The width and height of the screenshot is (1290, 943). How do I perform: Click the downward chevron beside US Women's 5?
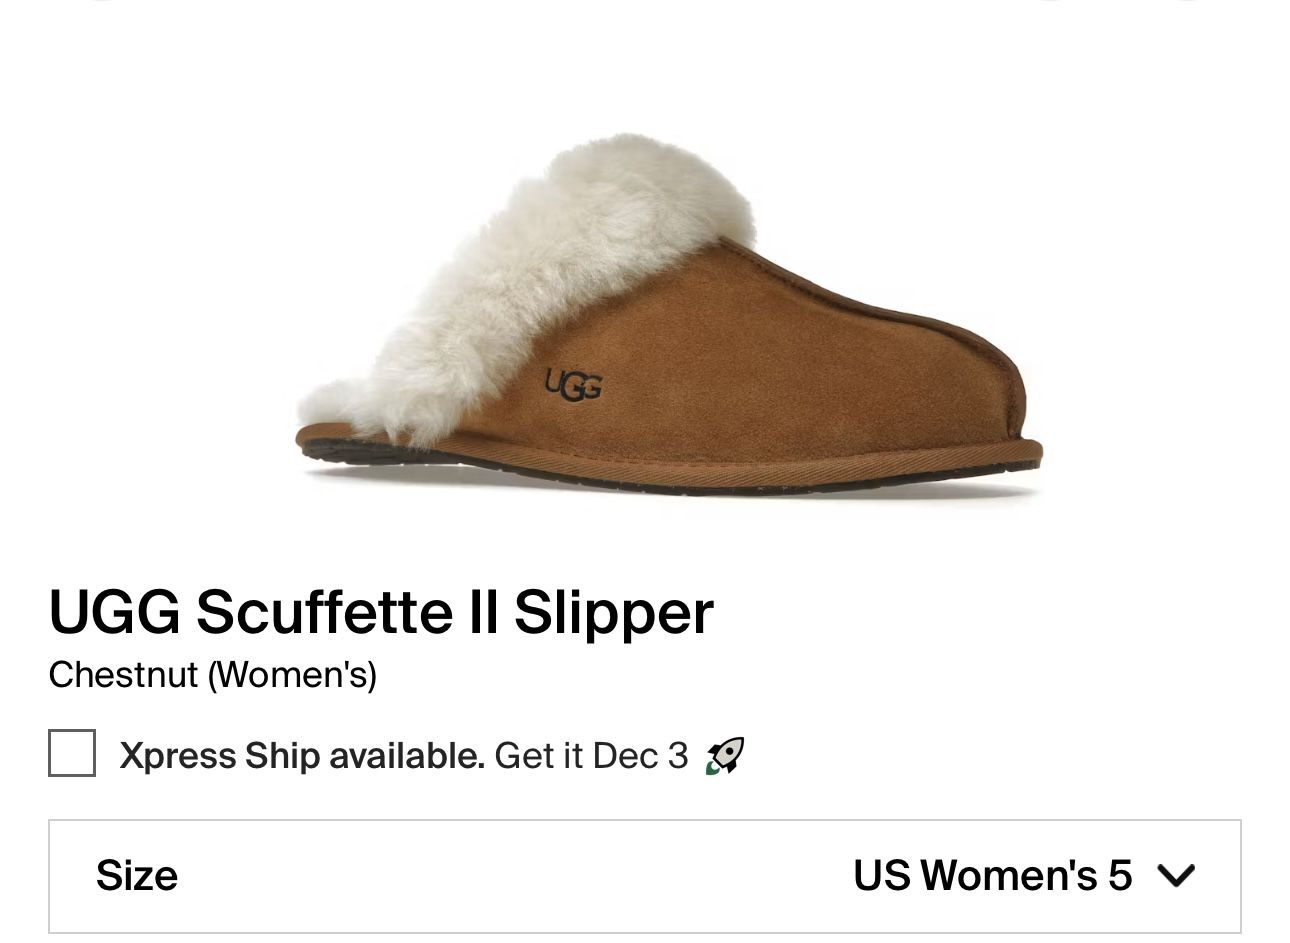coord(1176,875)
